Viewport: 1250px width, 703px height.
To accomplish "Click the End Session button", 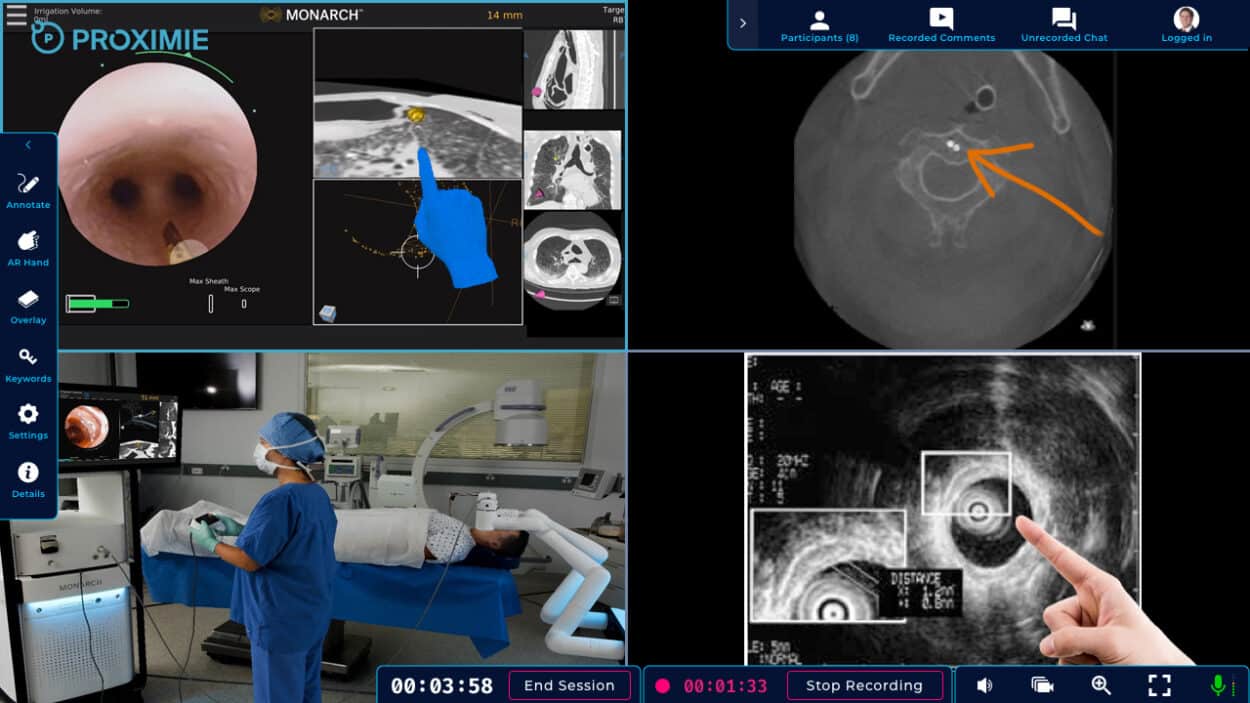I will [569, 685].
